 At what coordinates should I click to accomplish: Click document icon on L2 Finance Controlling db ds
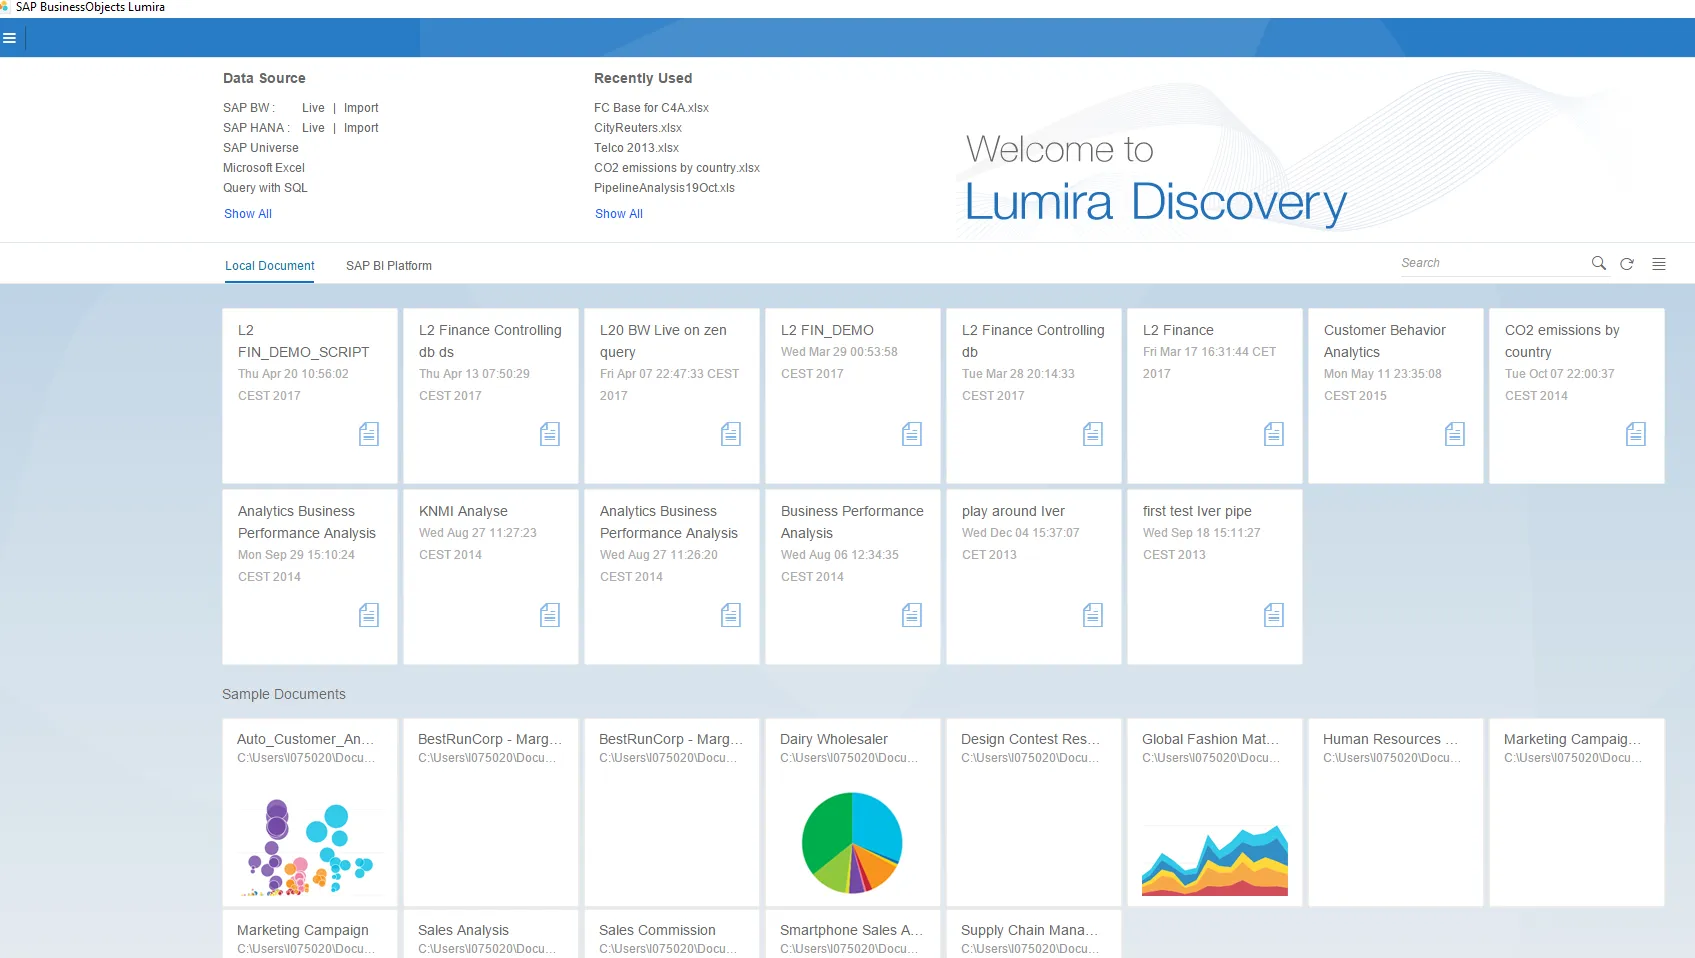click(550, 434)
